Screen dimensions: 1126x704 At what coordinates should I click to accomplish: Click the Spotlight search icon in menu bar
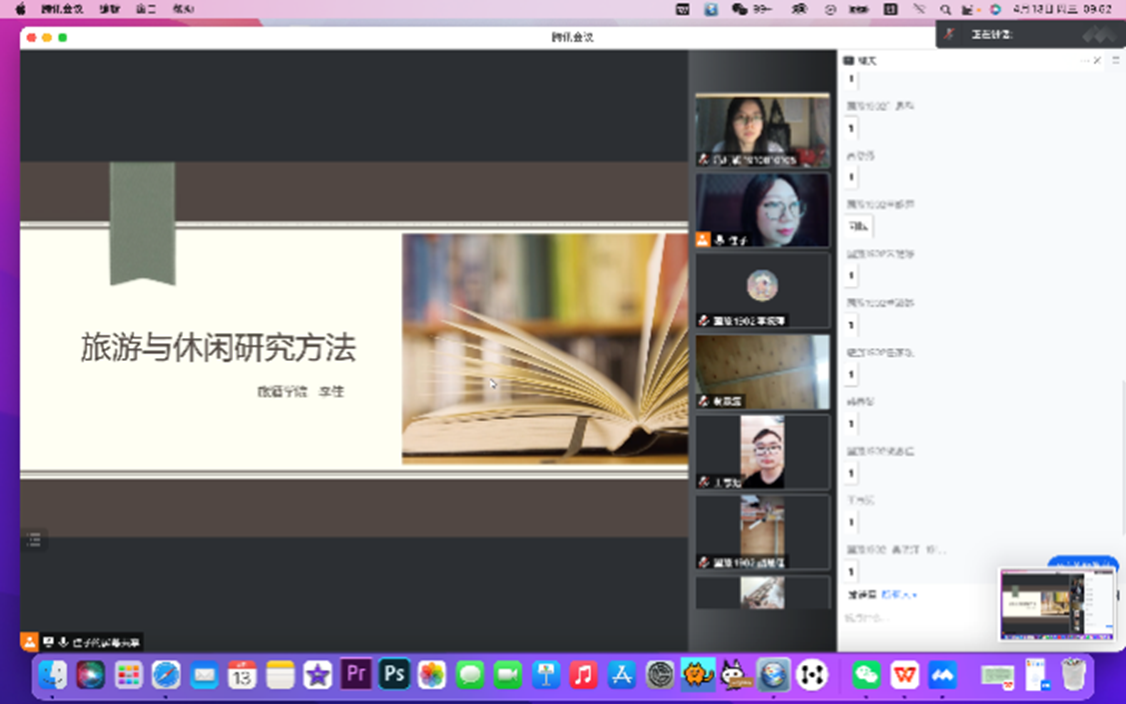(945, 9)
